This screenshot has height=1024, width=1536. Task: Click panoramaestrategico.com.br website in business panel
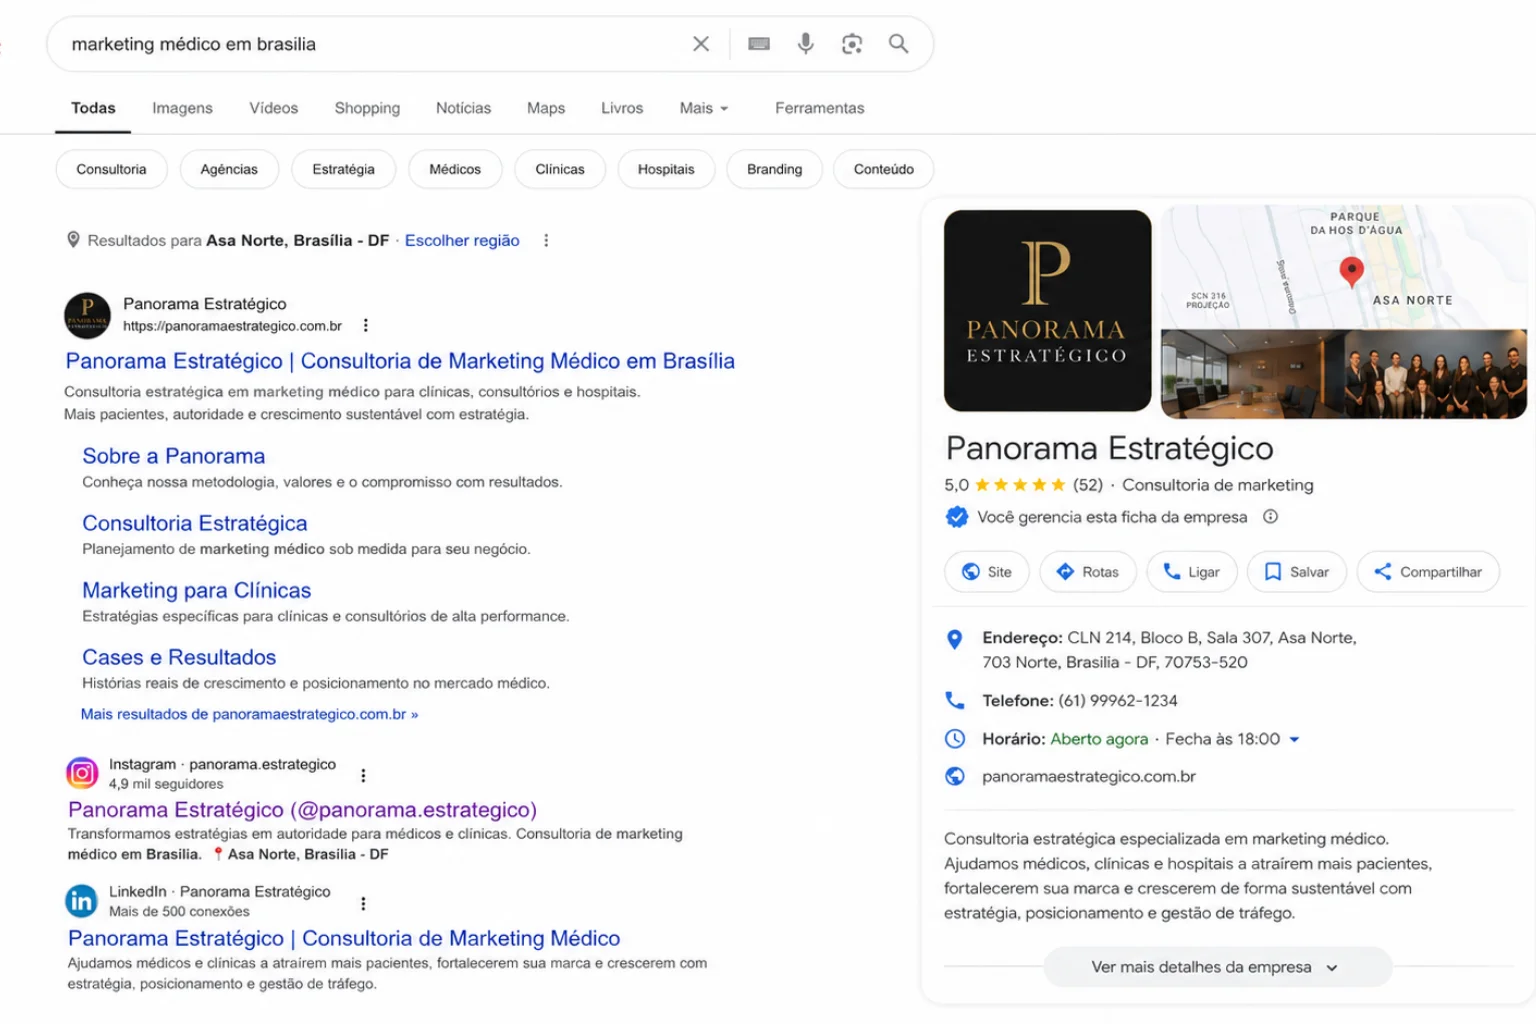(1089, 776)
